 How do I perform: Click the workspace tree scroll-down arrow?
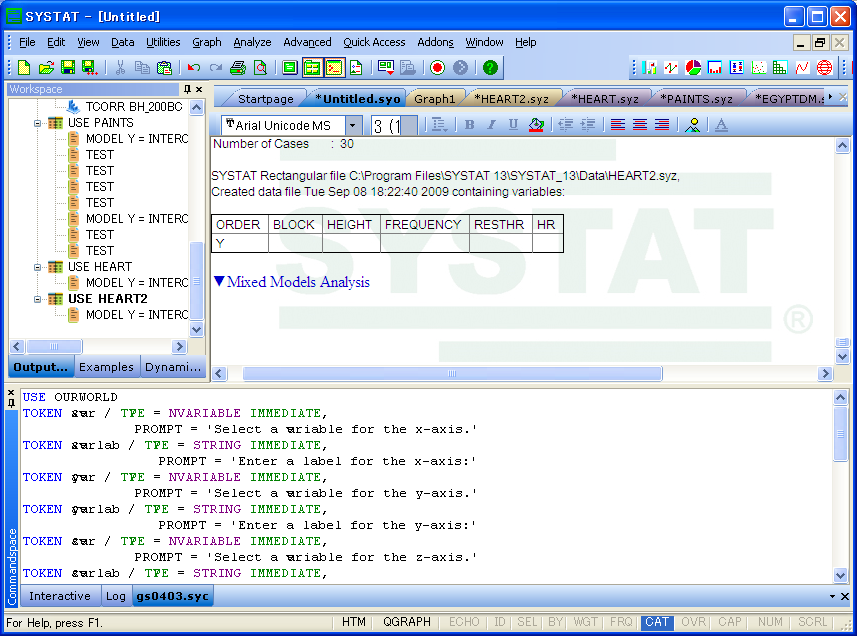tap(197, 329)
